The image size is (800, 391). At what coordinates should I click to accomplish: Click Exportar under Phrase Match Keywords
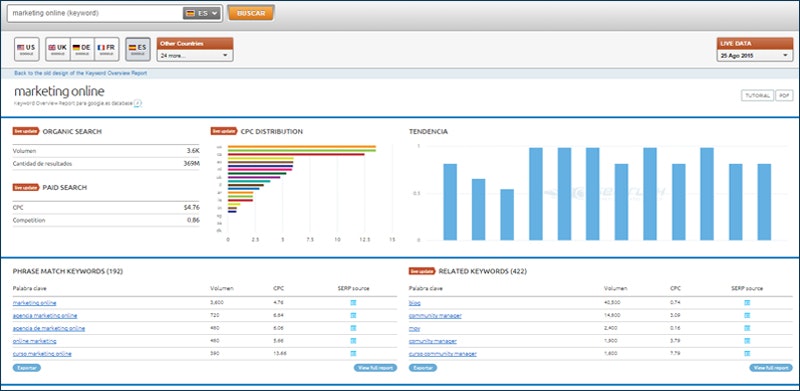[27, 368]
